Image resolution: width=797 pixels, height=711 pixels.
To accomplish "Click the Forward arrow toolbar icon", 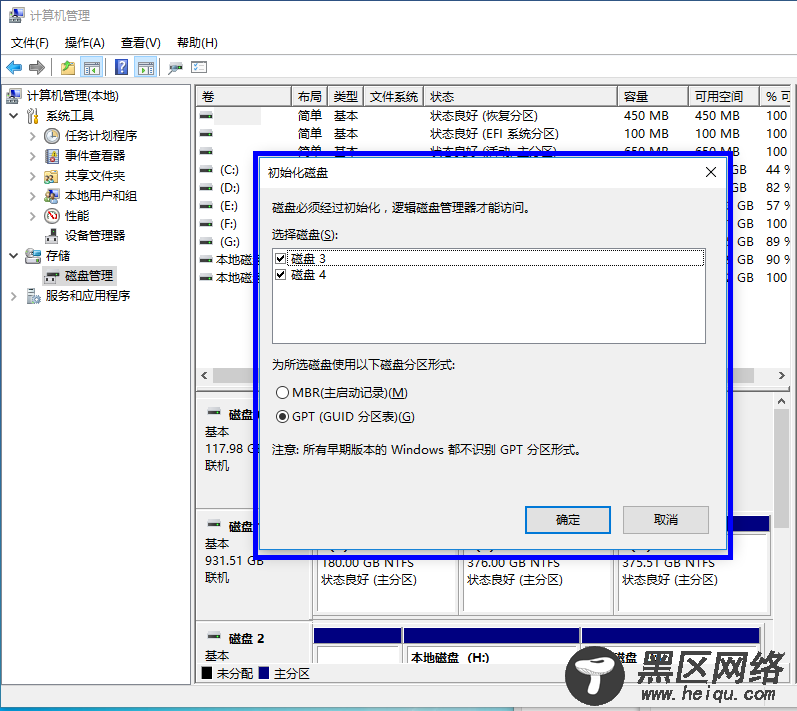I will (37, 67).
